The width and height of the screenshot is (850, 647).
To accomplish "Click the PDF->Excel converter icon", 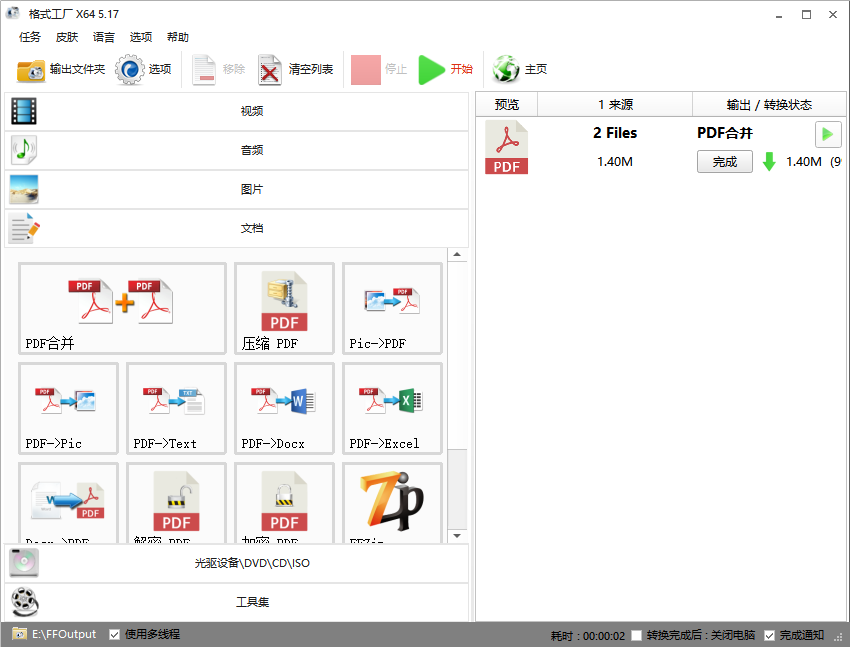I will [x=392, y=408].
